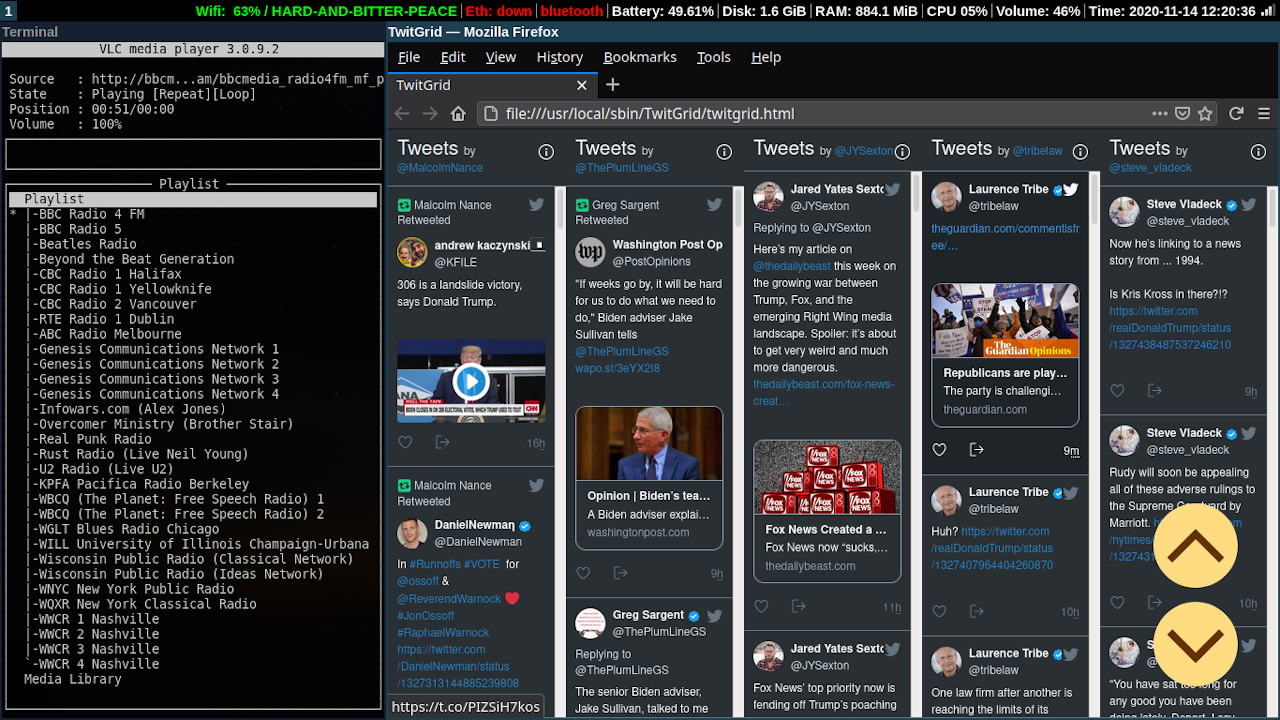Reload the TwitGrid page
Screen dimensions: 1280x720
(1236, 114)
